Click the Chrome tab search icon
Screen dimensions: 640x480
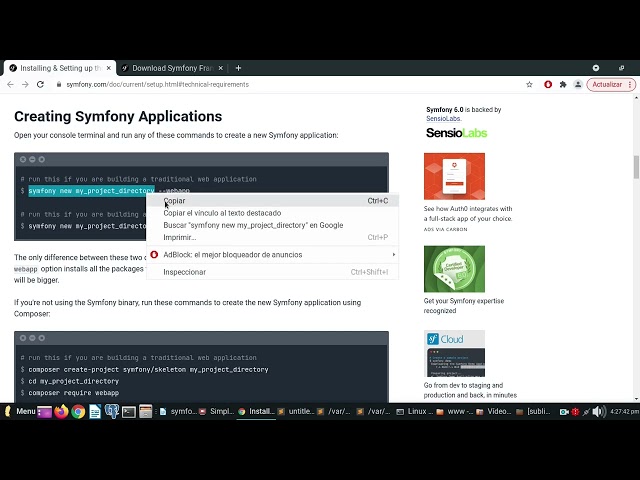(596, 68)
